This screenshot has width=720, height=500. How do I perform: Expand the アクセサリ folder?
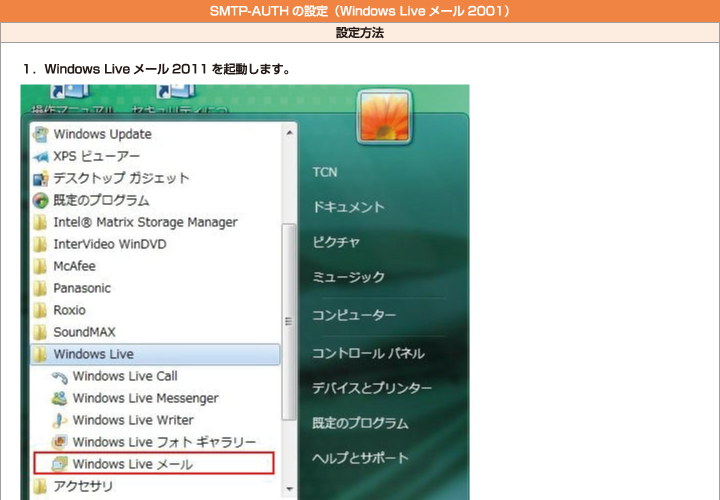tap(73, 486)
